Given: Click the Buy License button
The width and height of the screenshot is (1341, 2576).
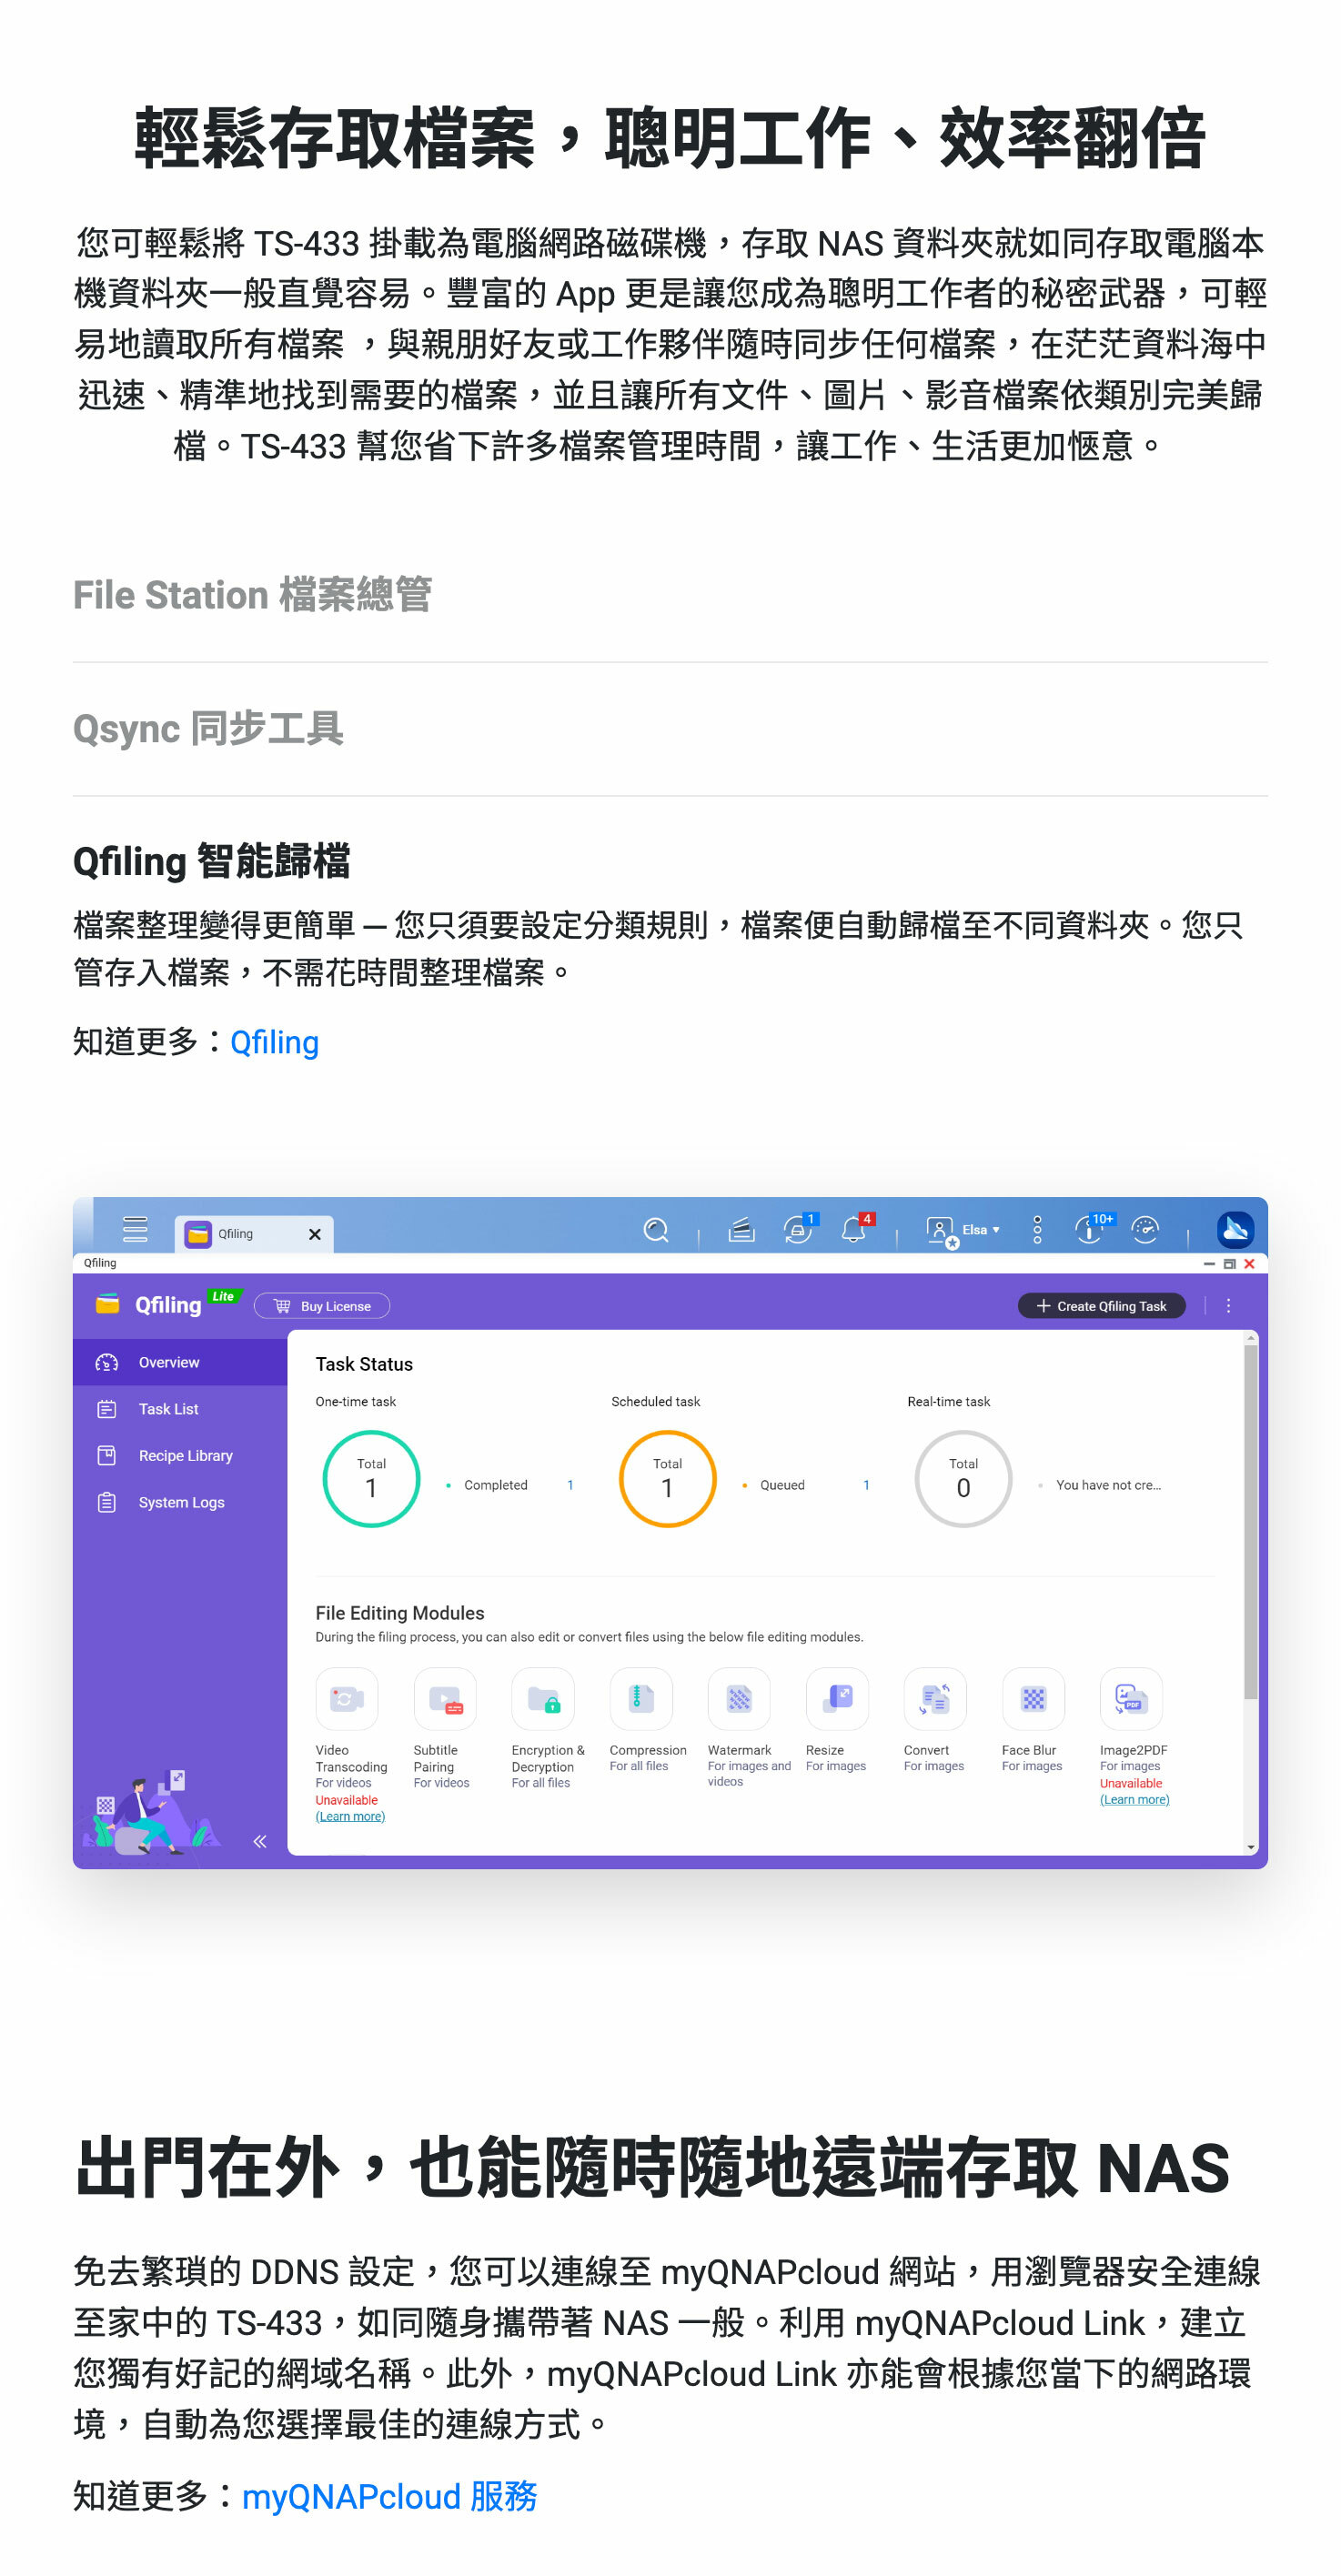Looking at the screenshot, I should click(322, 1306).
